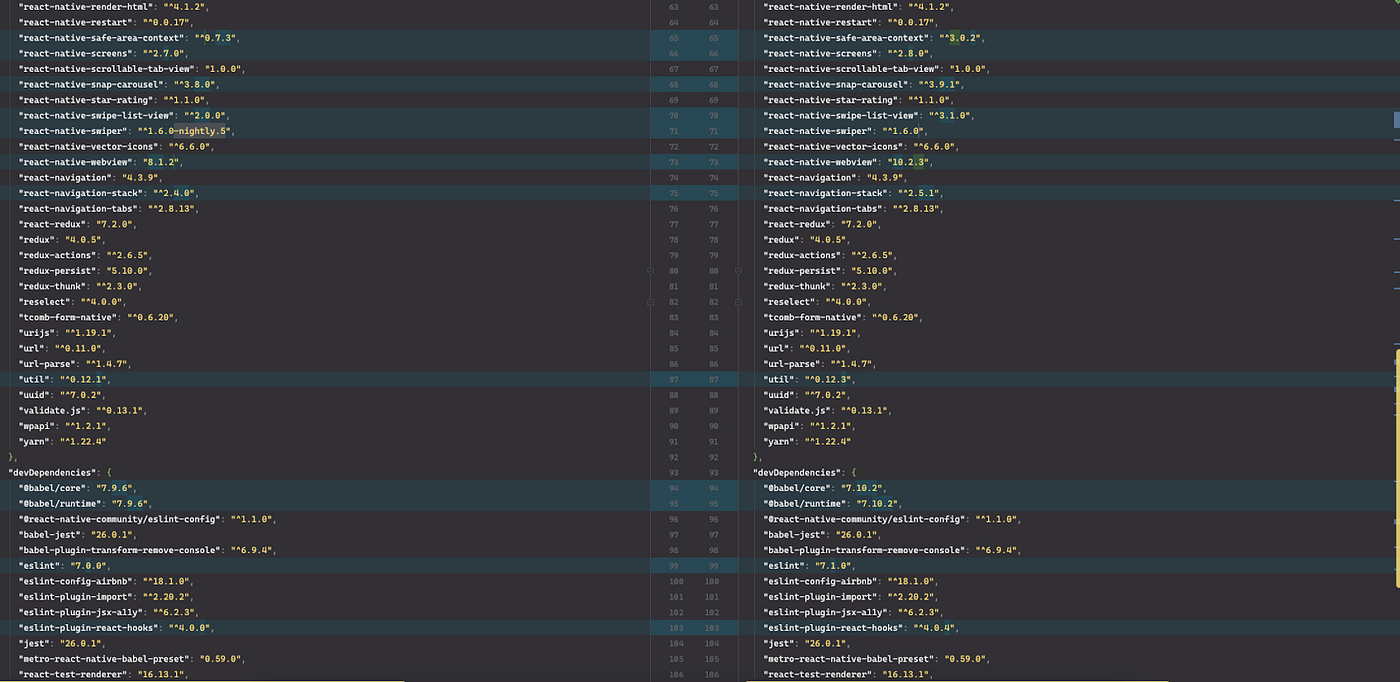Select "url-parse" line in left pane

[74, 364]
